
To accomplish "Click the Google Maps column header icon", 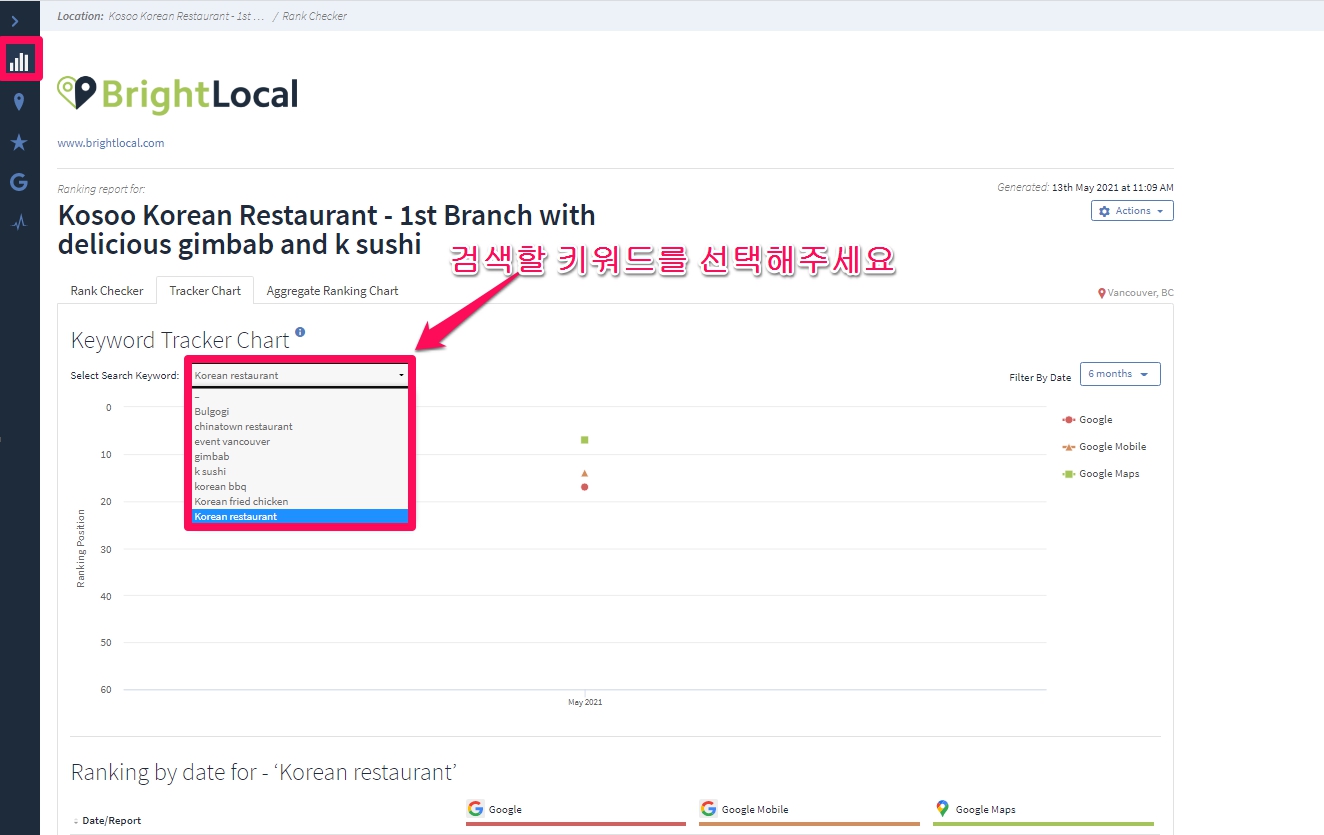I will (942, 809).
